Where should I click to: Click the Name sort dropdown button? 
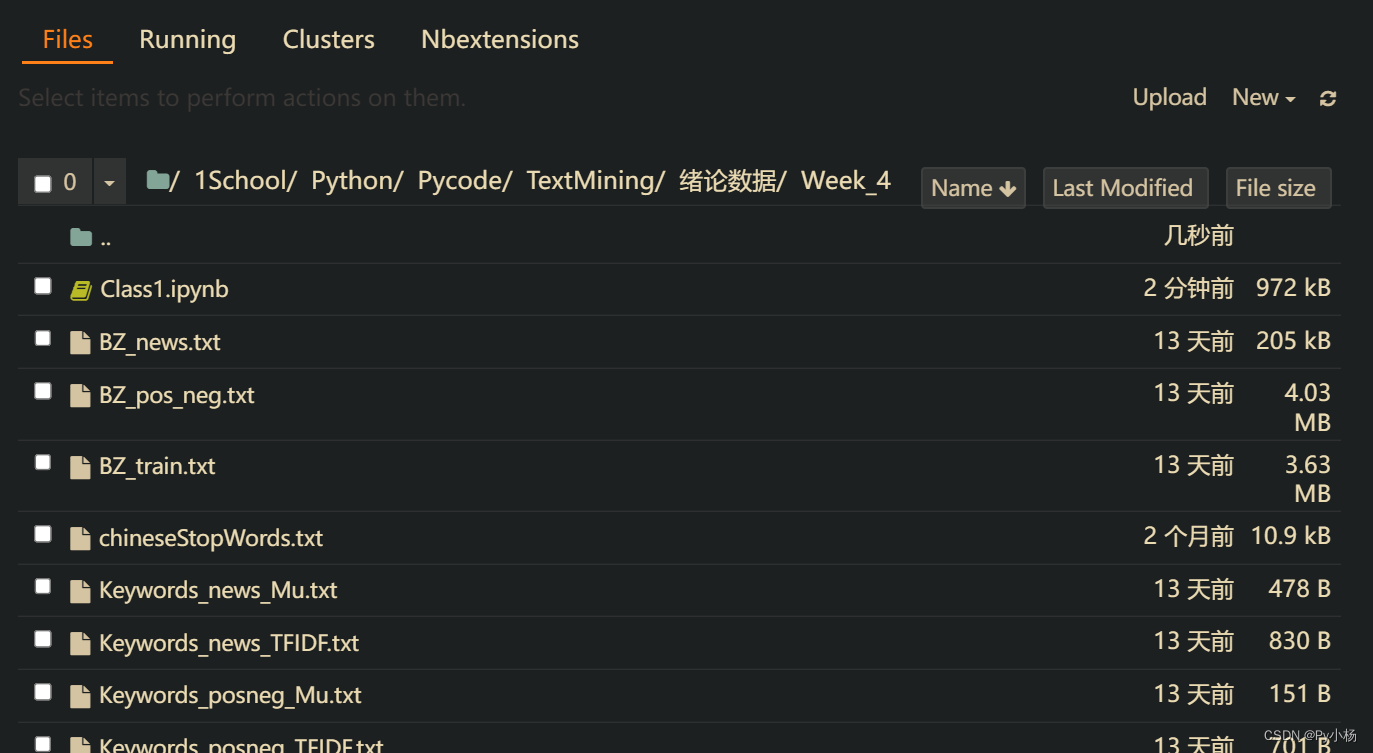click(972, 187)
